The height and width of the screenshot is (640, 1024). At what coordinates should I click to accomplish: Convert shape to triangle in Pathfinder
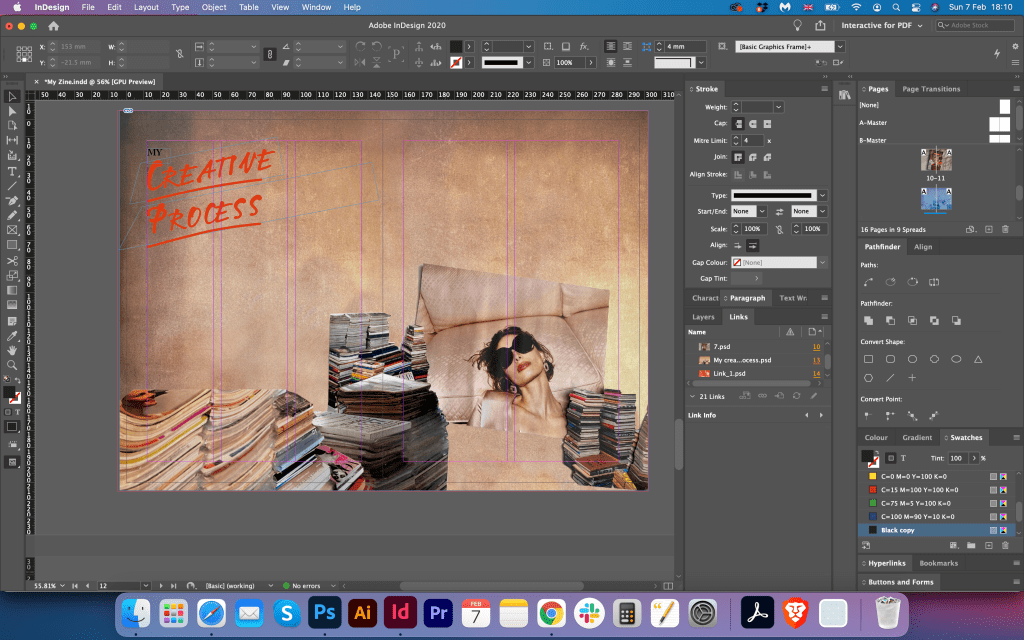click(977, 359)
